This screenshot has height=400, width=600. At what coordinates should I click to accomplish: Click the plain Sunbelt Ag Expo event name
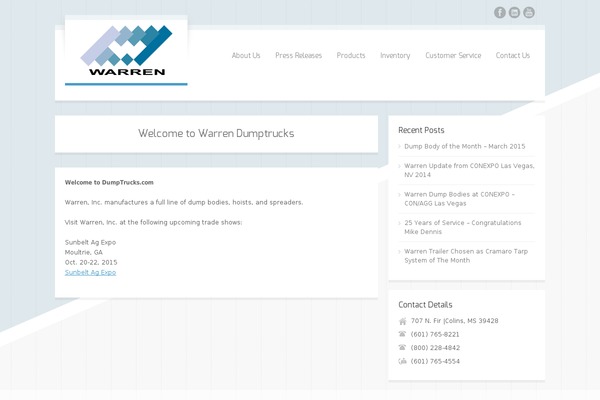point(90,242)
